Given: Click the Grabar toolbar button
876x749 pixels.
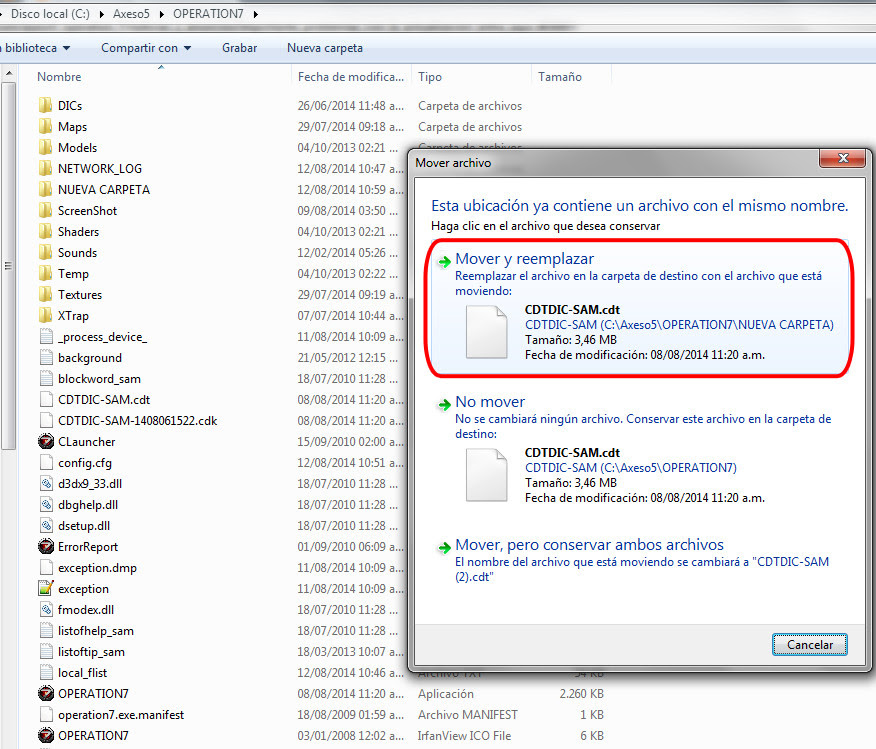Looking at the screenshot, I should [239, 48].
